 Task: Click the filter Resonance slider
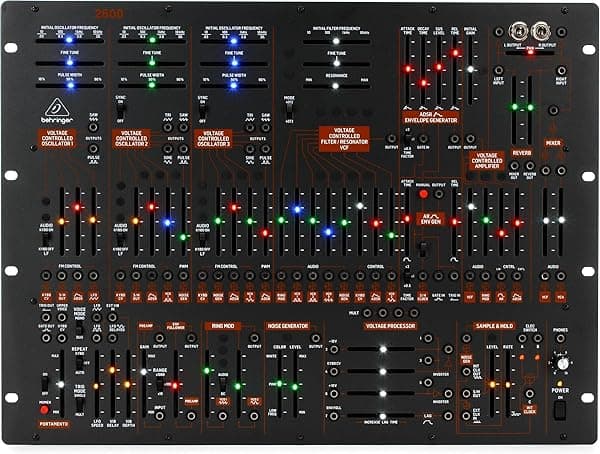point(336,86)
